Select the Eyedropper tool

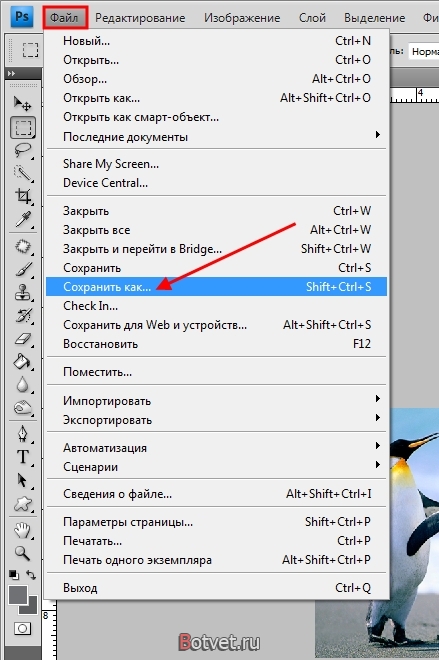[22, 219]
